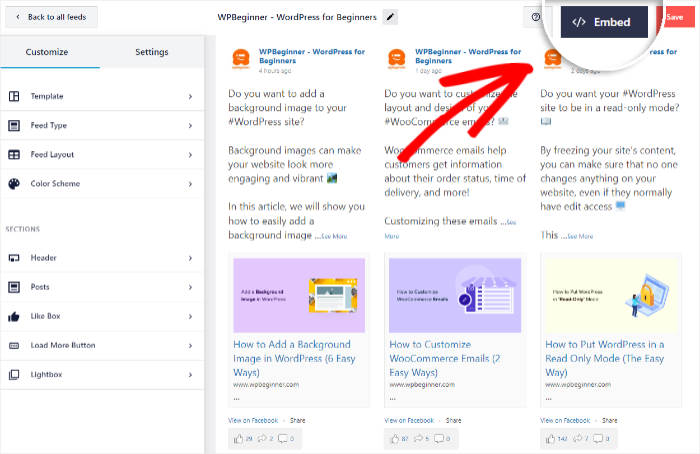Click like icon under WooCommerce Emails post
The image size is (700, 454).
395,439
